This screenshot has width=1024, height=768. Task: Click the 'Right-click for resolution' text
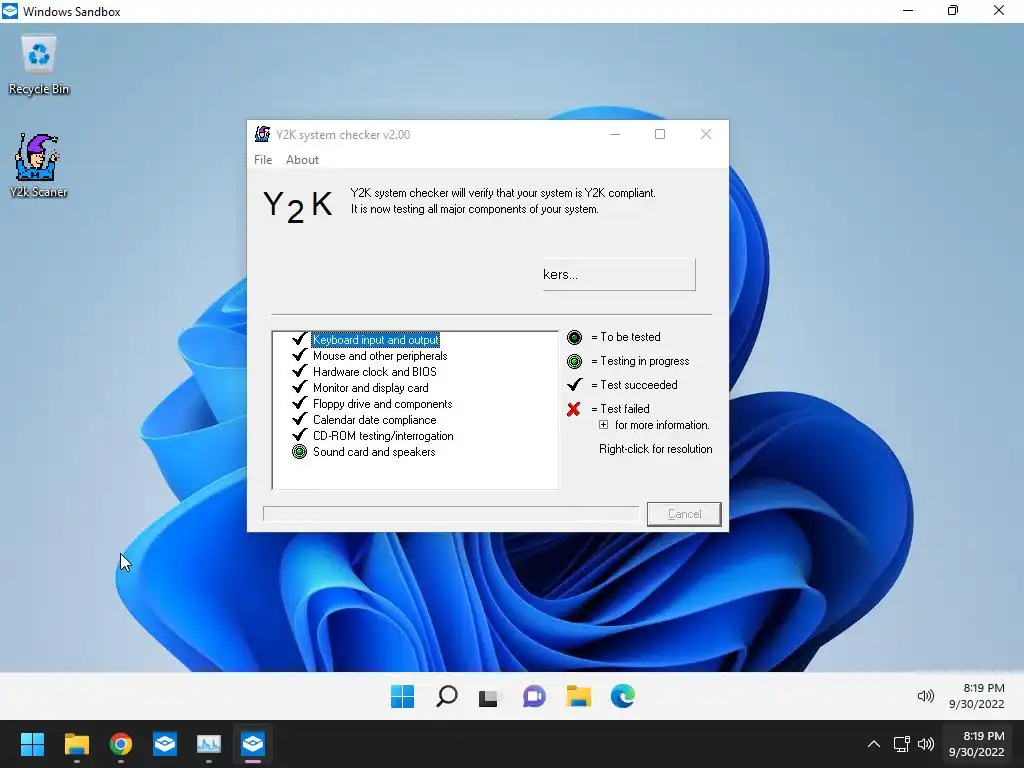pos(655,449)
